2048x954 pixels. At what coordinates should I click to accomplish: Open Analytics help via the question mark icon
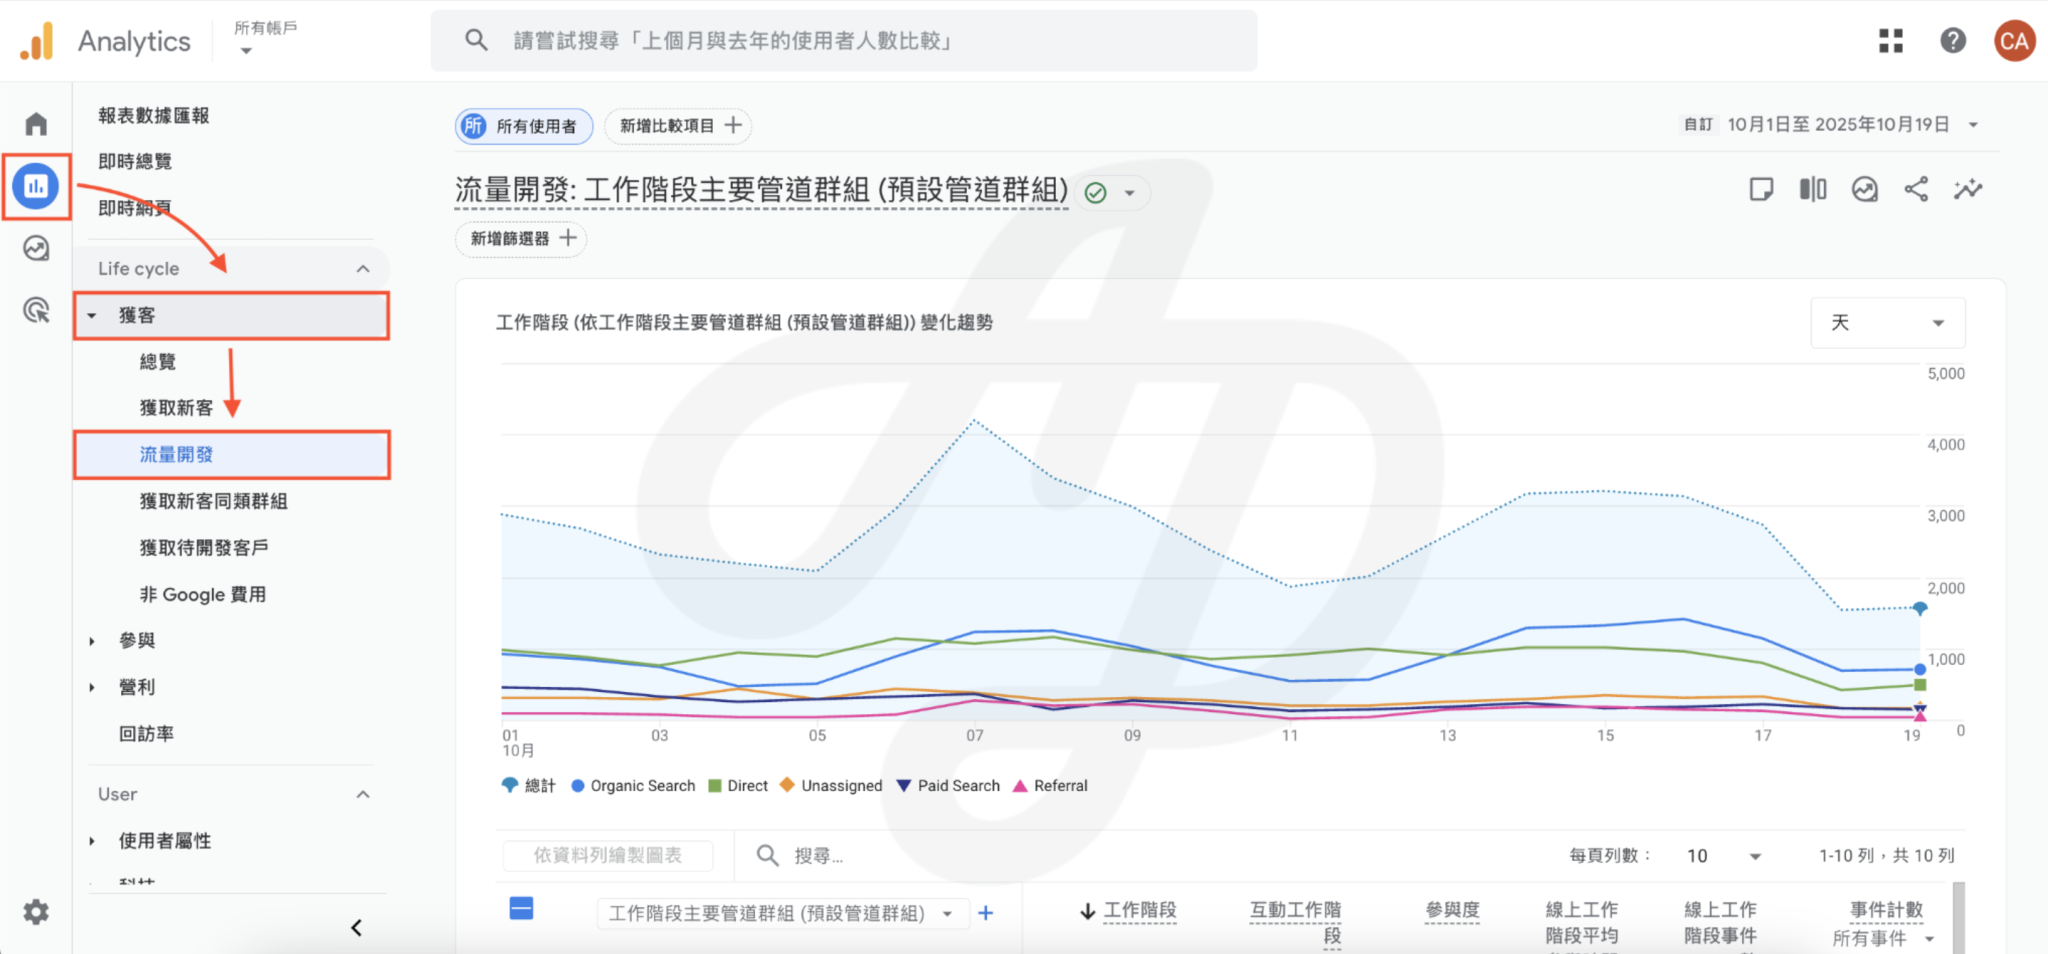click(1954, 41)
